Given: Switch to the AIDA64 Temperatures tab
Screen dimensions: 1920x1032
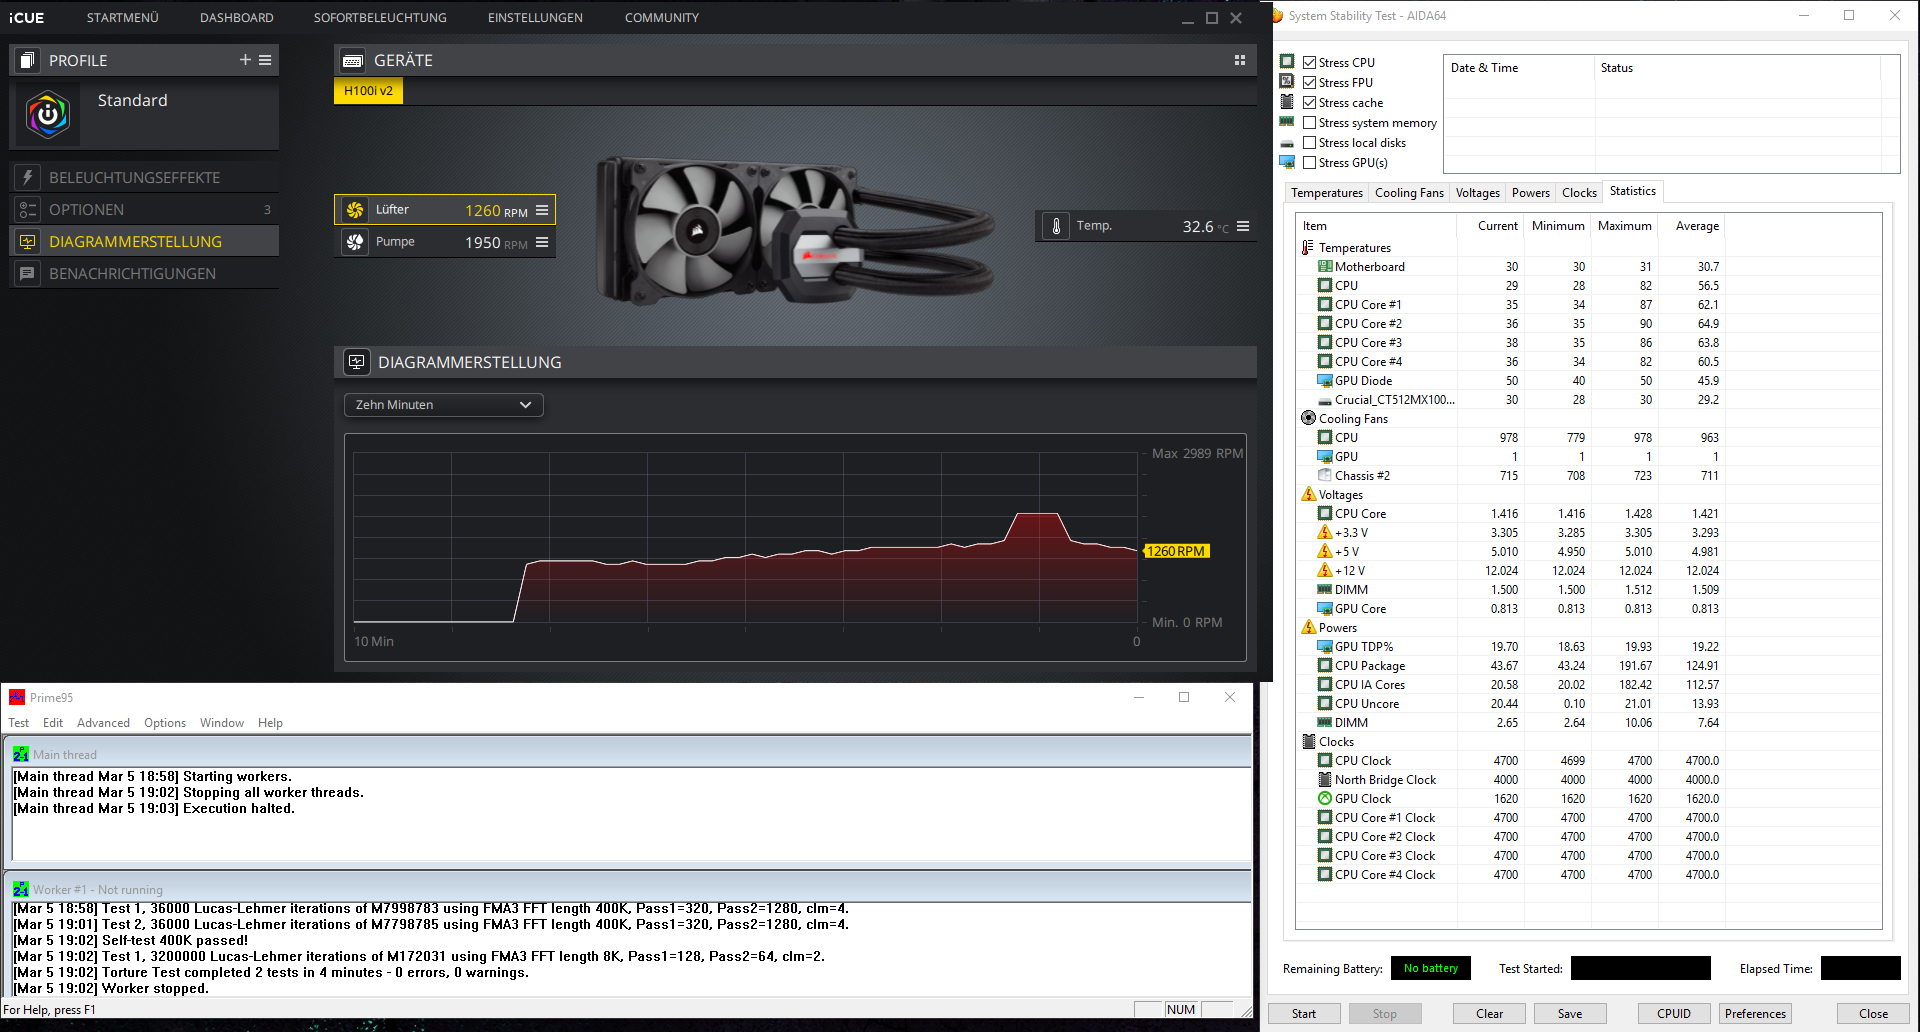Looking at the screenshot, I should pyautogui.click(x=1327, y=193).
